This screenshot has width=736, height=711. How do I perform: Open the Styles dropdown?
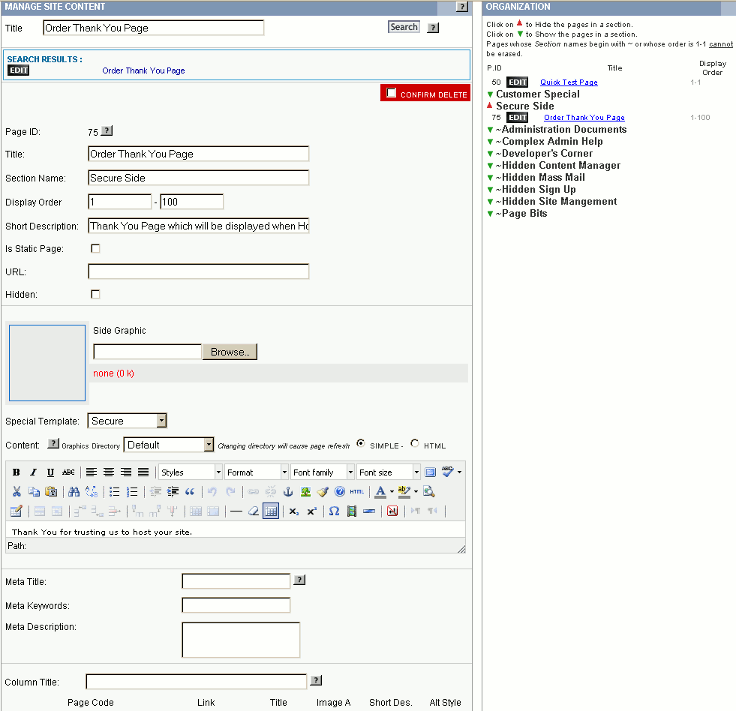coord(191,472)
